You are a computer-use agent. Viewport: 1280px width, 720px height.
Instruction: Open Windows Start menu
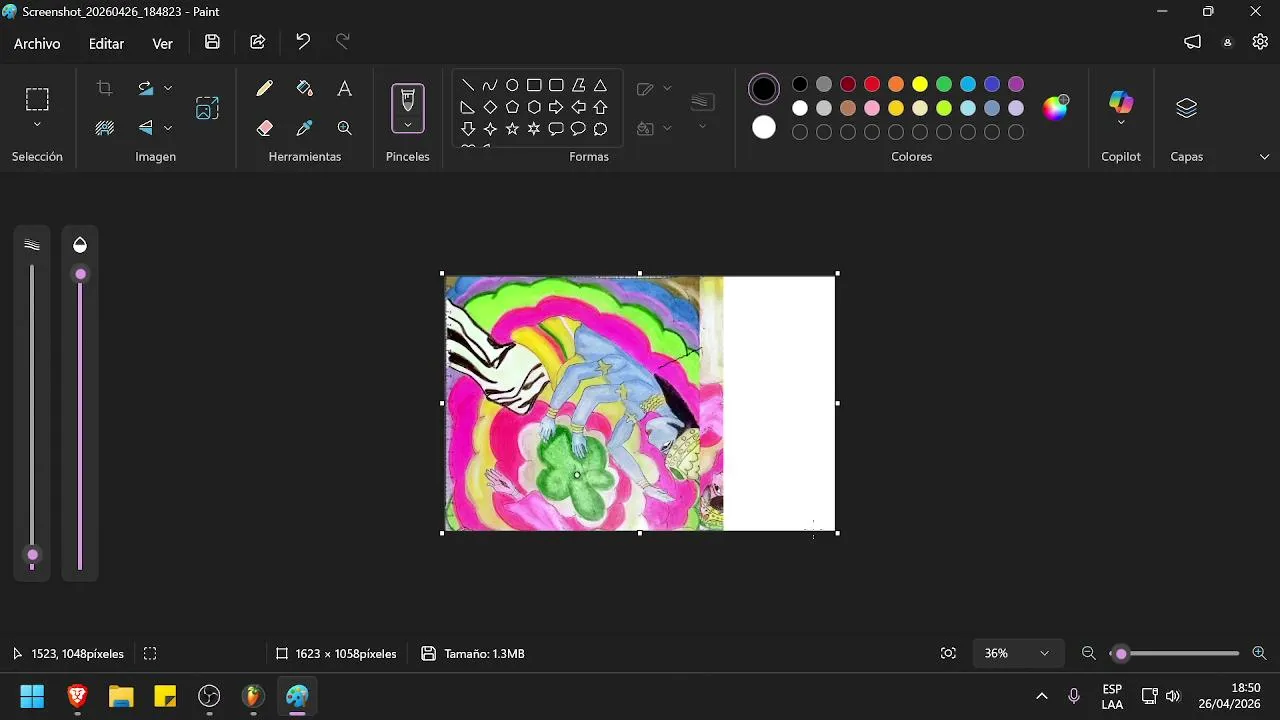coord(32,696)
